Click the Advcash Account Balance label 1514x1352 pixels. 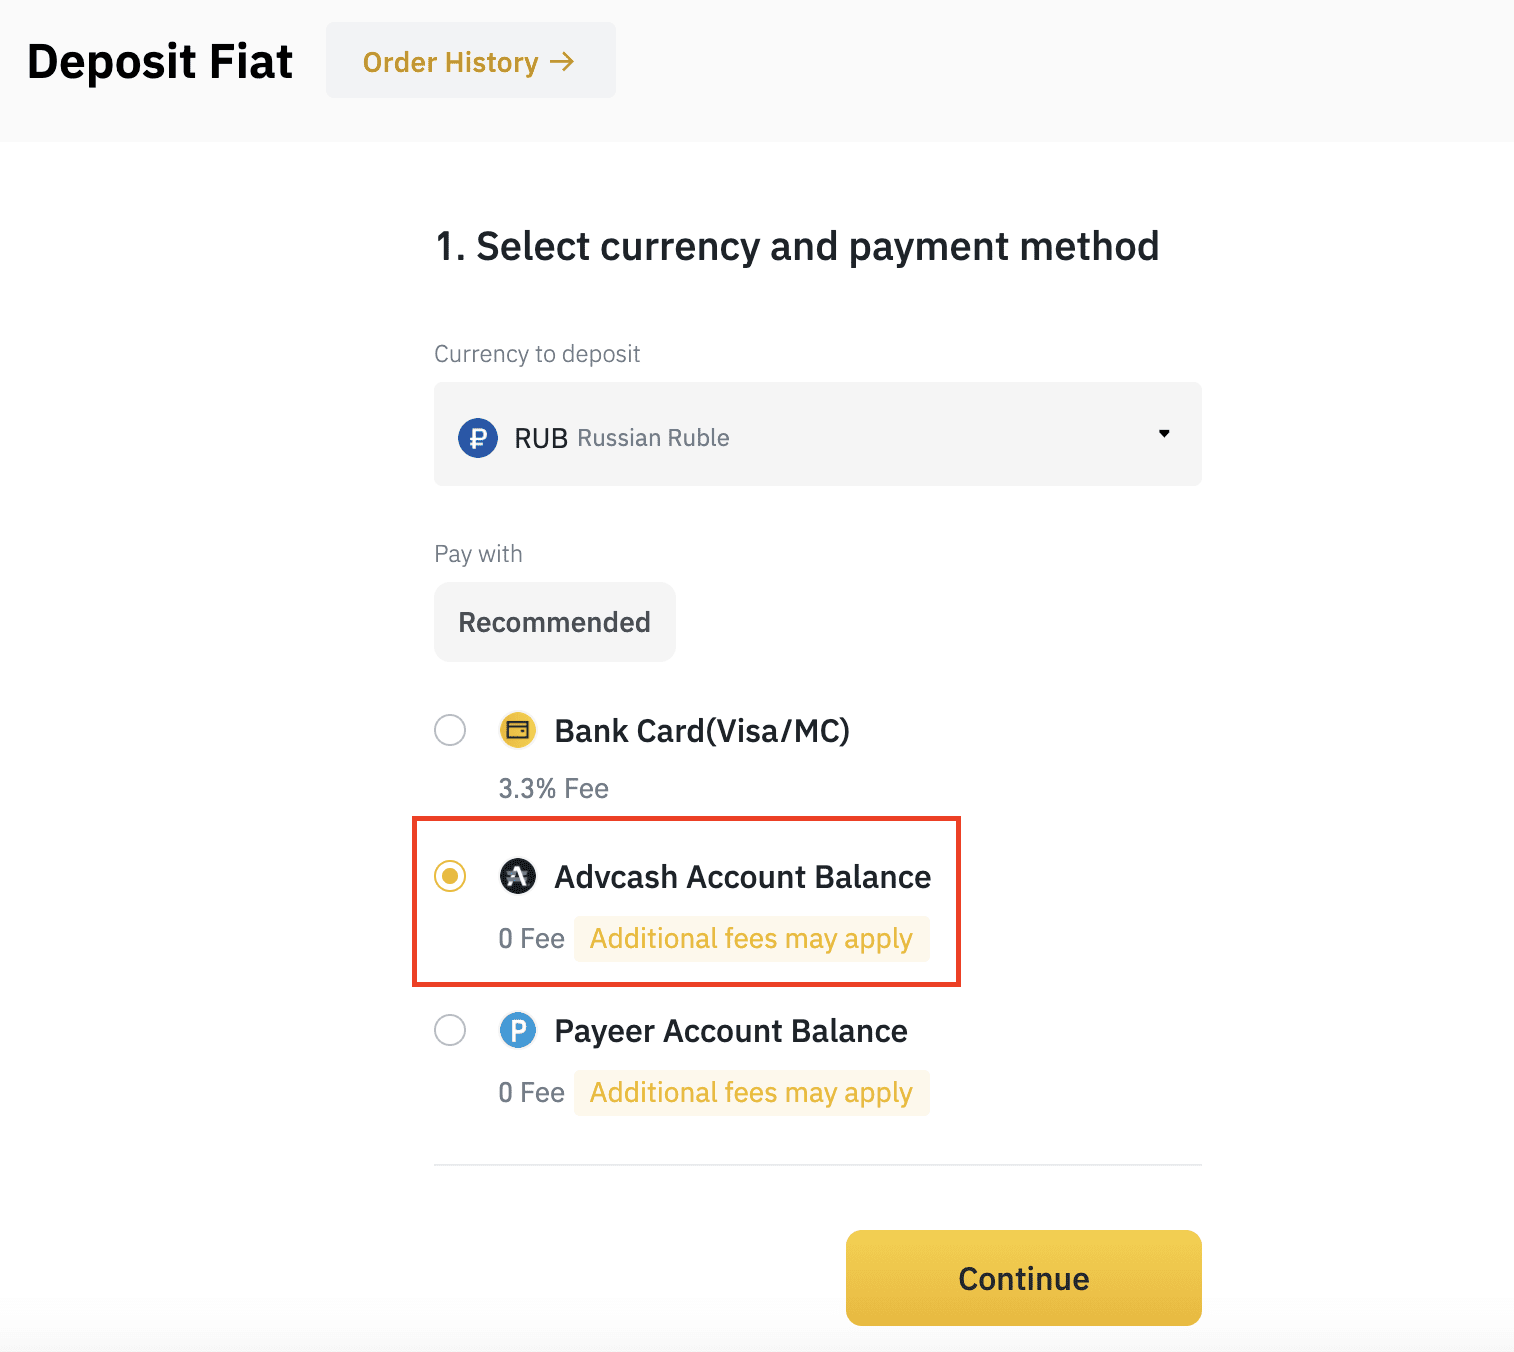click(x=743, y=877)
